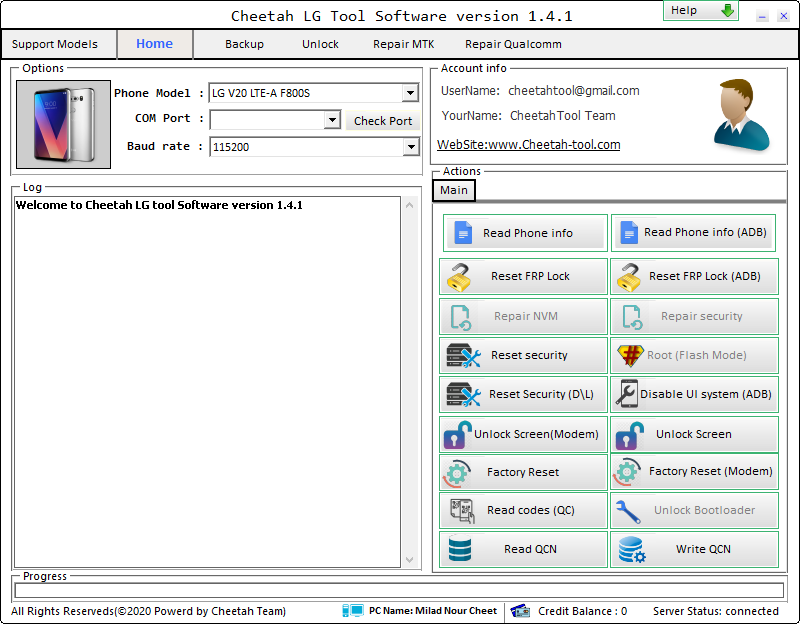Click the Reset FRP Lock (ADB) padlock icon

click(x=629, y=277)
